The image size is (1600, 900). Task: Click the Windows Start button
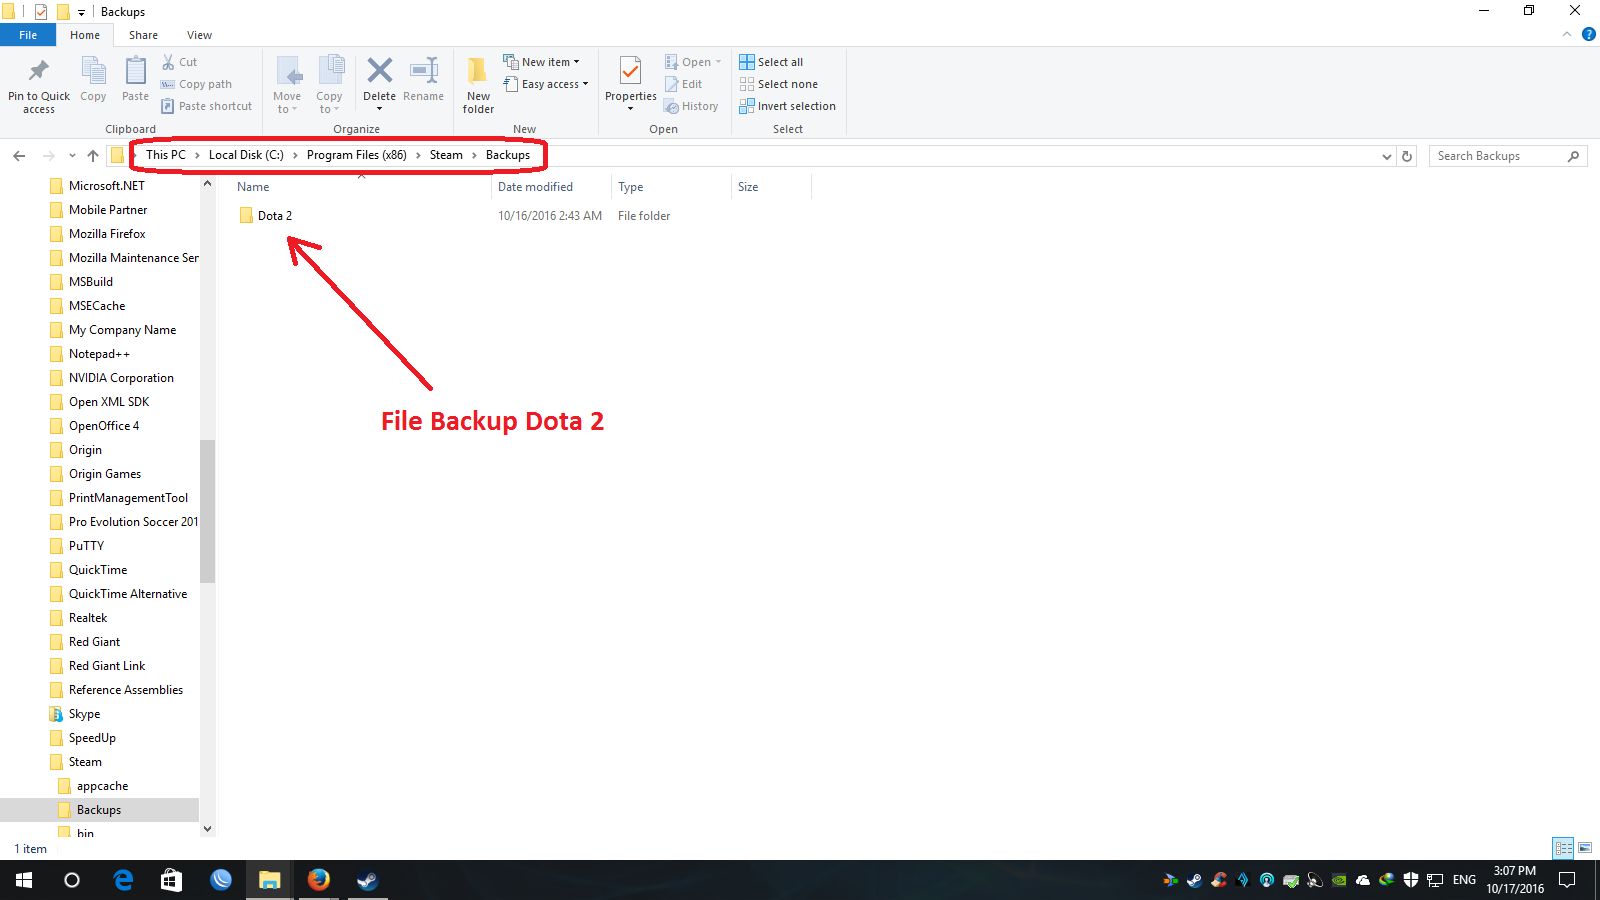tap(24, 880)
